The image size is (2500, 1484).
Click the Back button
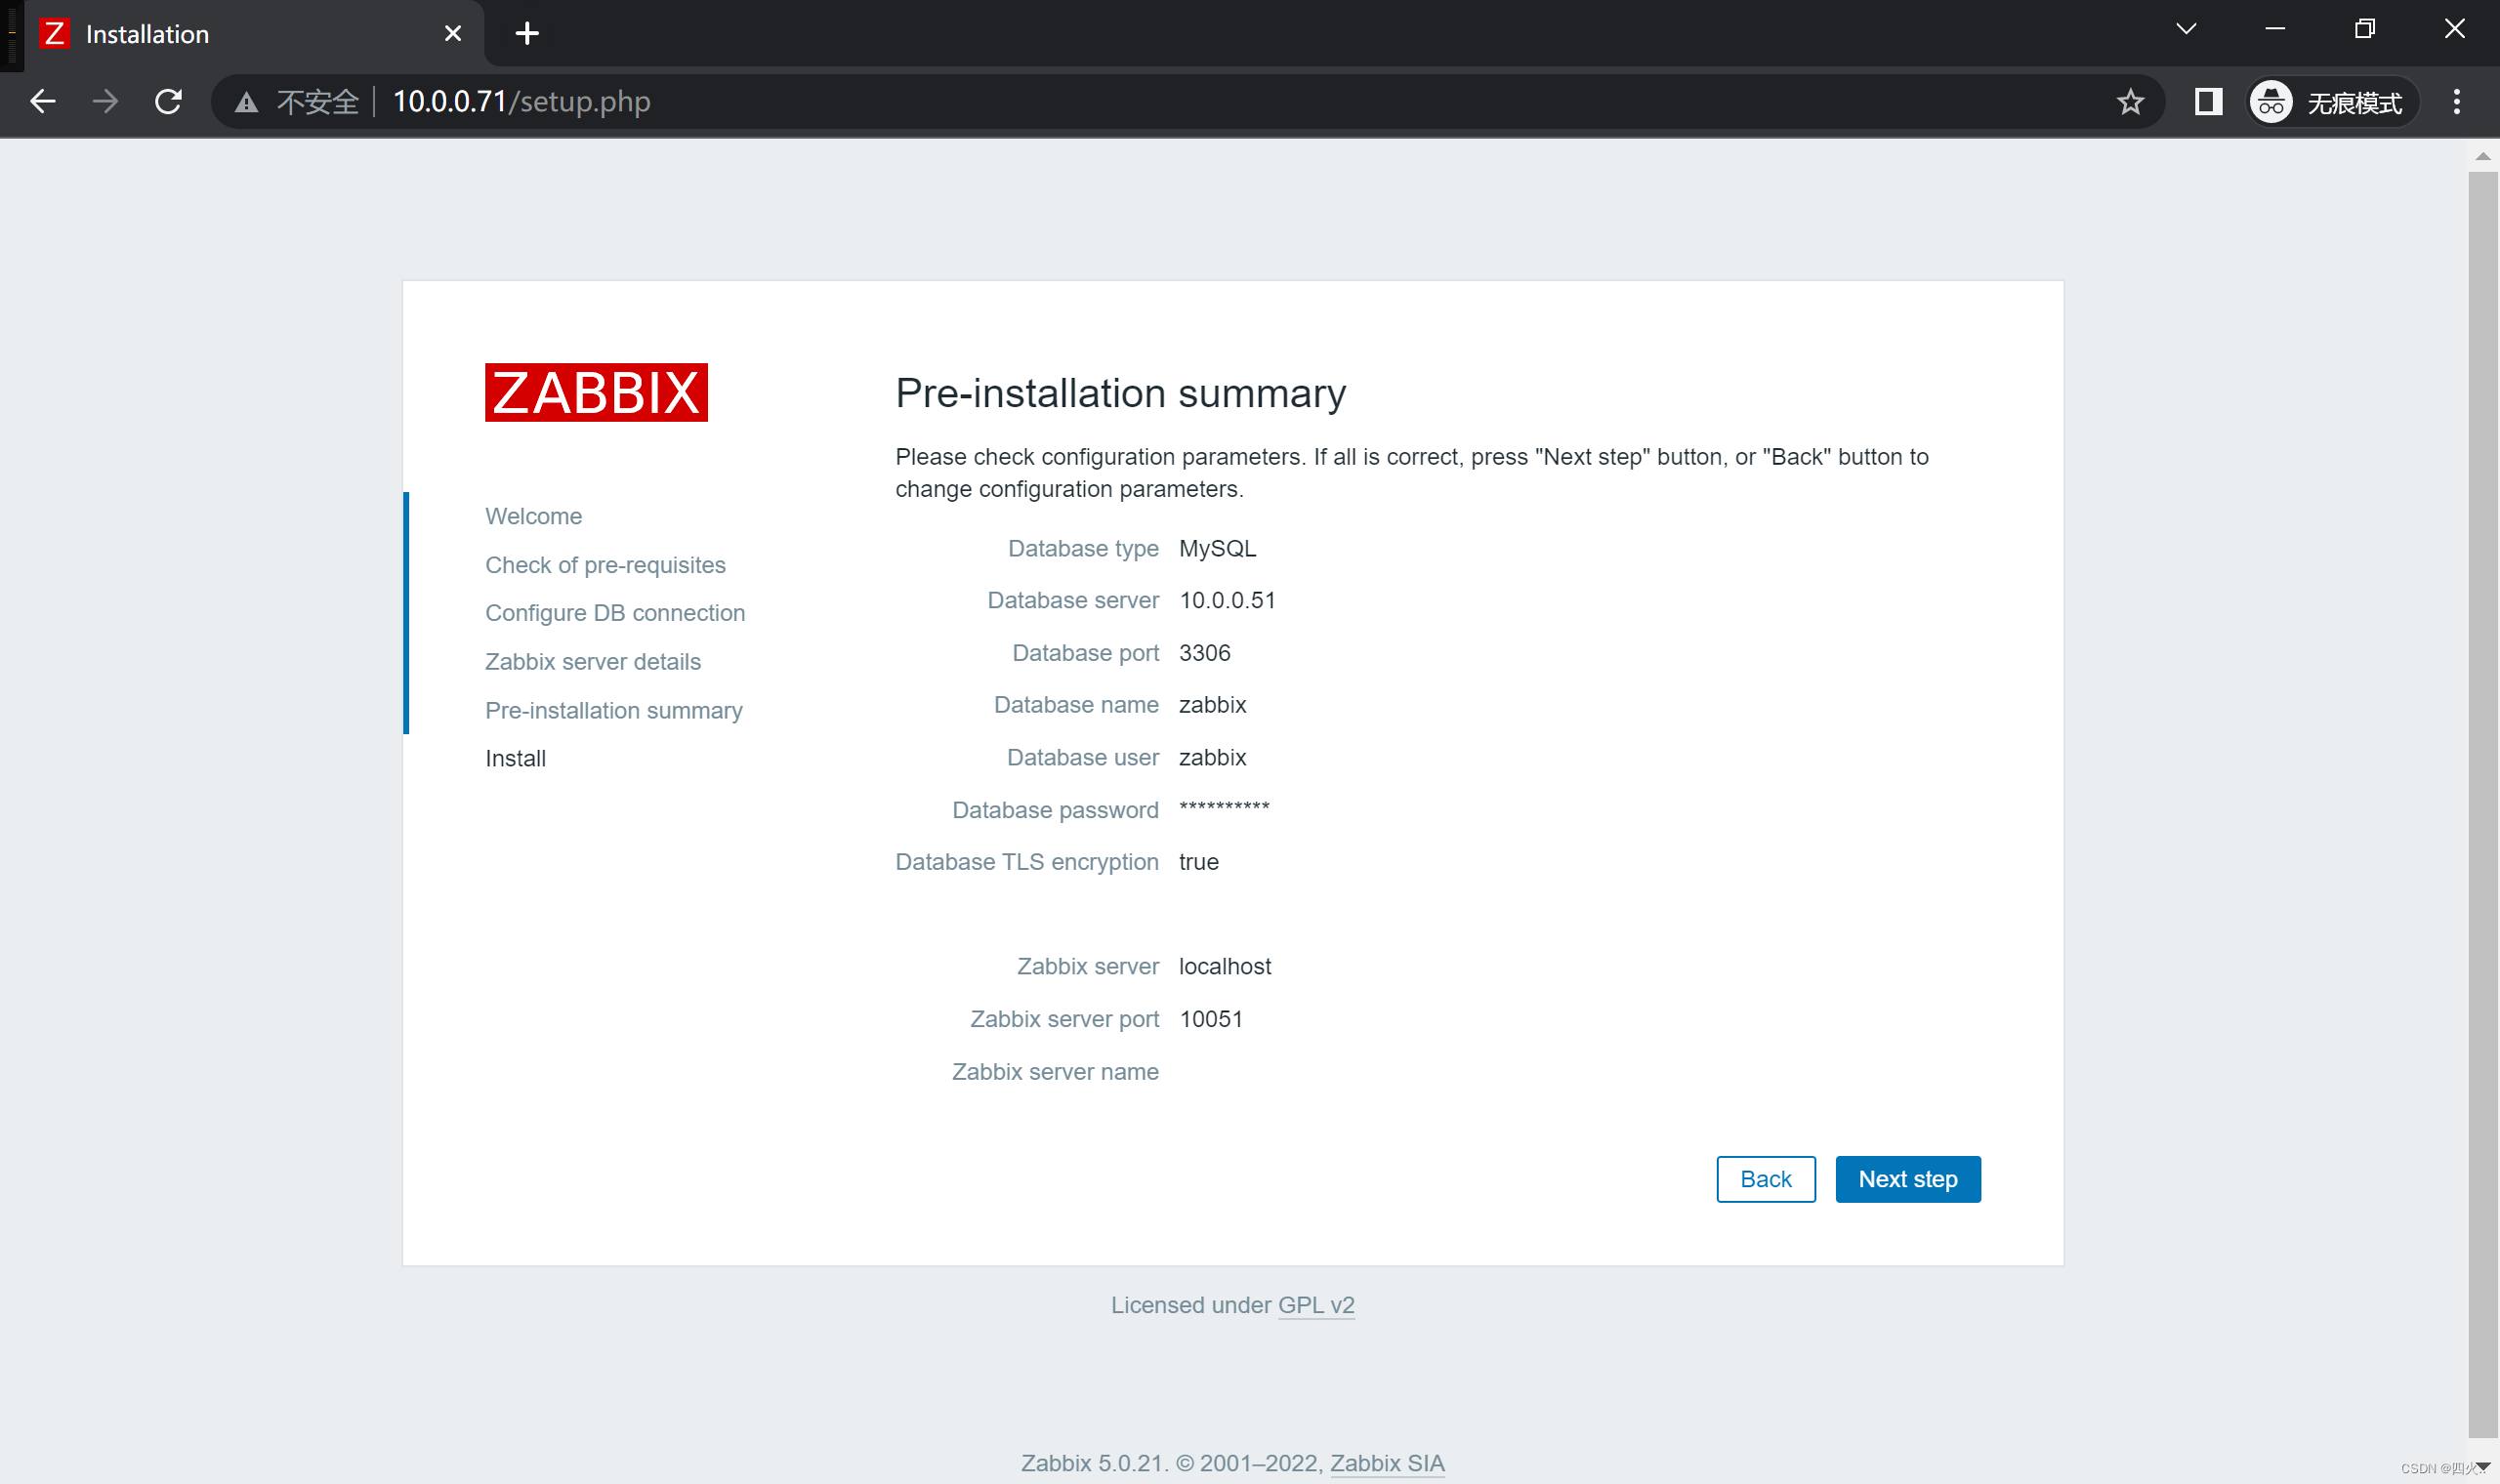1766,1179
